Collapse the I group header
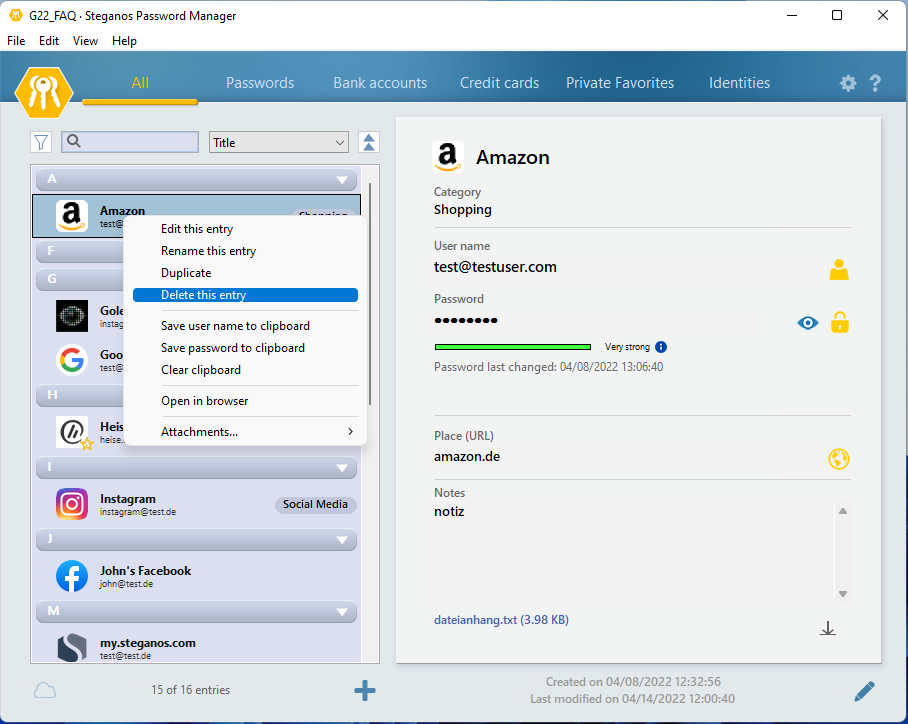The image size is (908, 724). (342, 468)
